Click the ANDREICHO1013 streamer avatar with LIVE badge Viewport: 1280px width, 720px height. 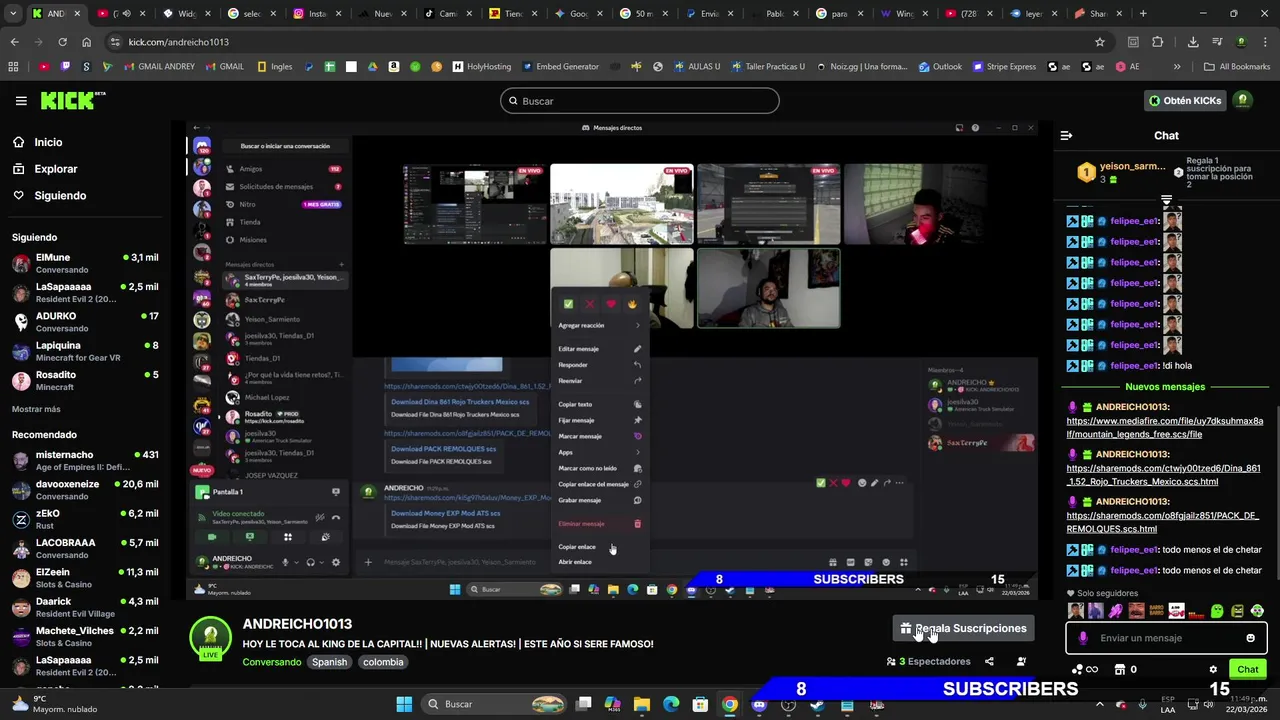click(x=210, y=639)
